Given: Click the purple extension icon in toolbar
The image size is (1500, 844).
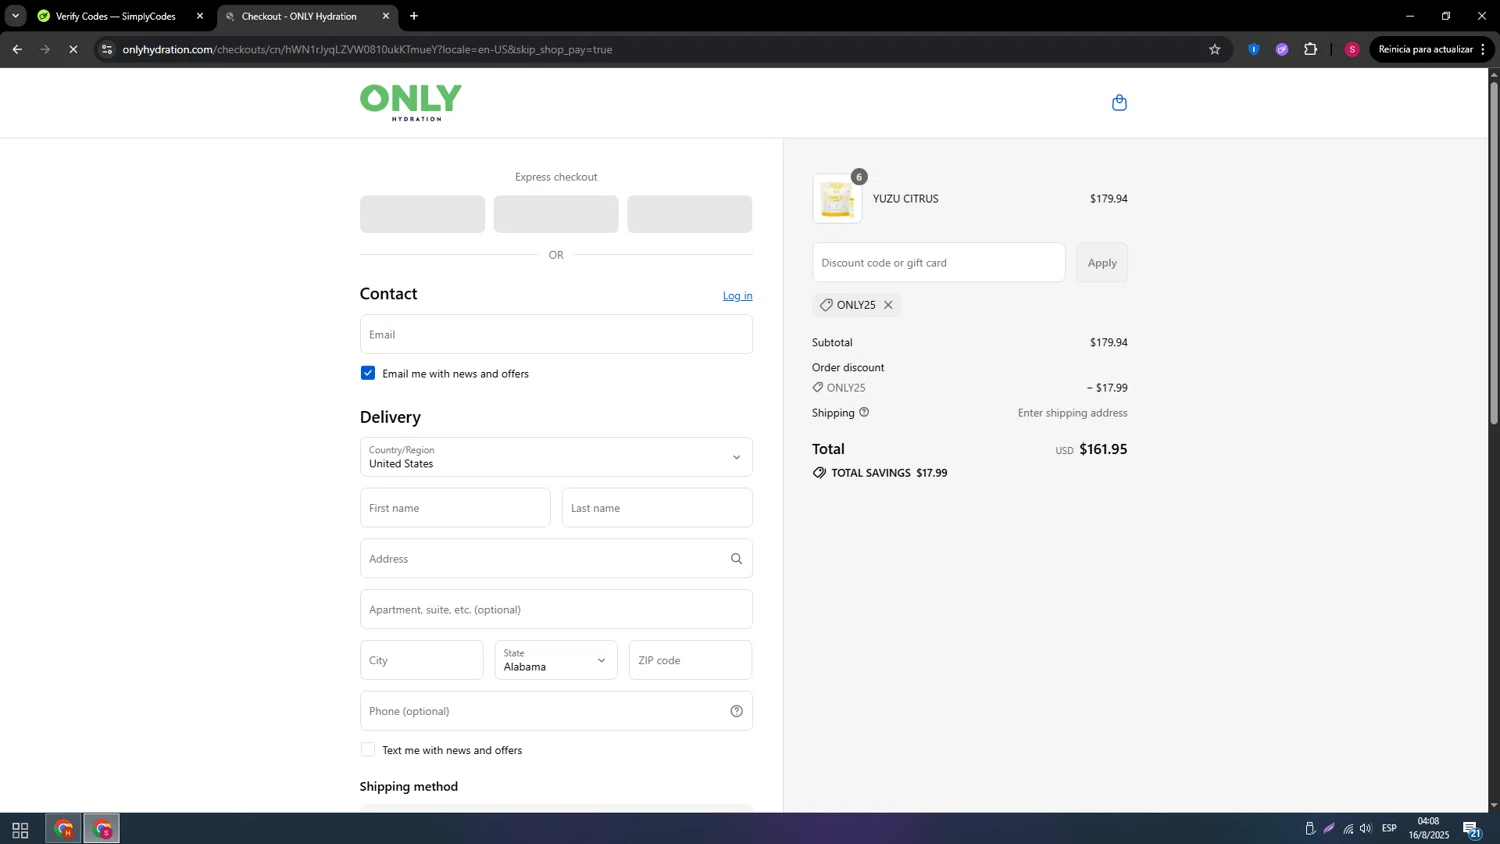Looking at the screenshot, I should click(1282, 49).
